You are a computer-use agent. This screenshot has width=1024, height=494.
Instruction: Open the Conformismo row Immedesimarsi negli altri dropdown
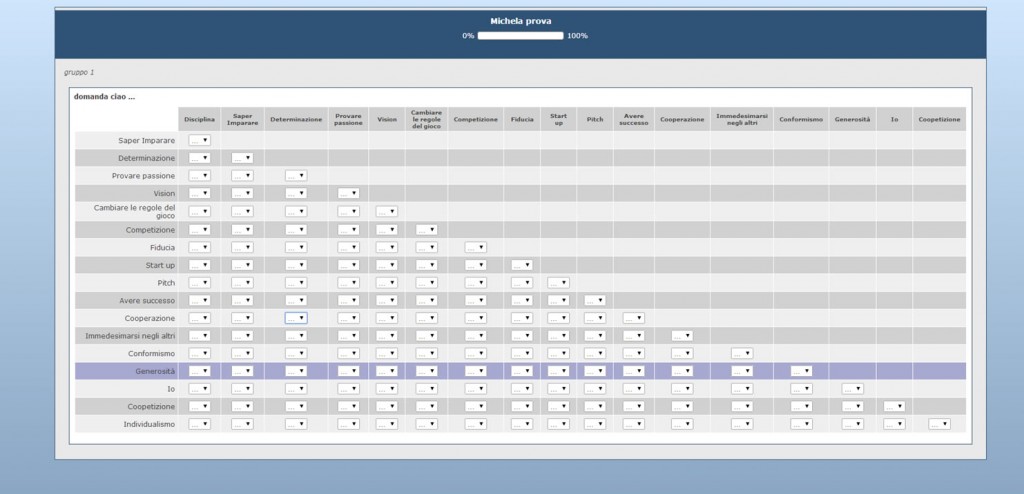(741, 353)
